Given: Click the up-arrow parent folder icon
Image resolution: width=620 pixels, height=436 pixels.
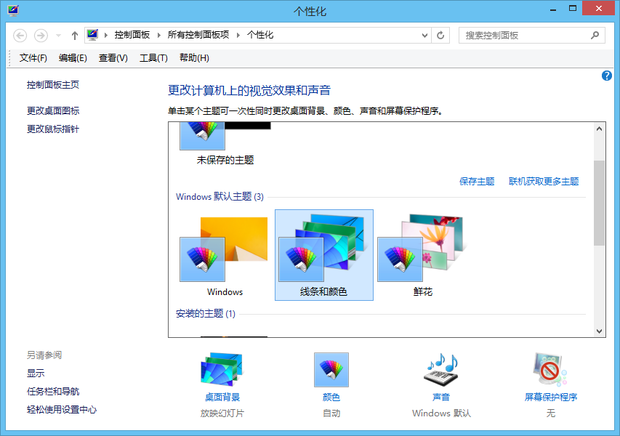Looking at the screenshot, I should tap(75, 35).
